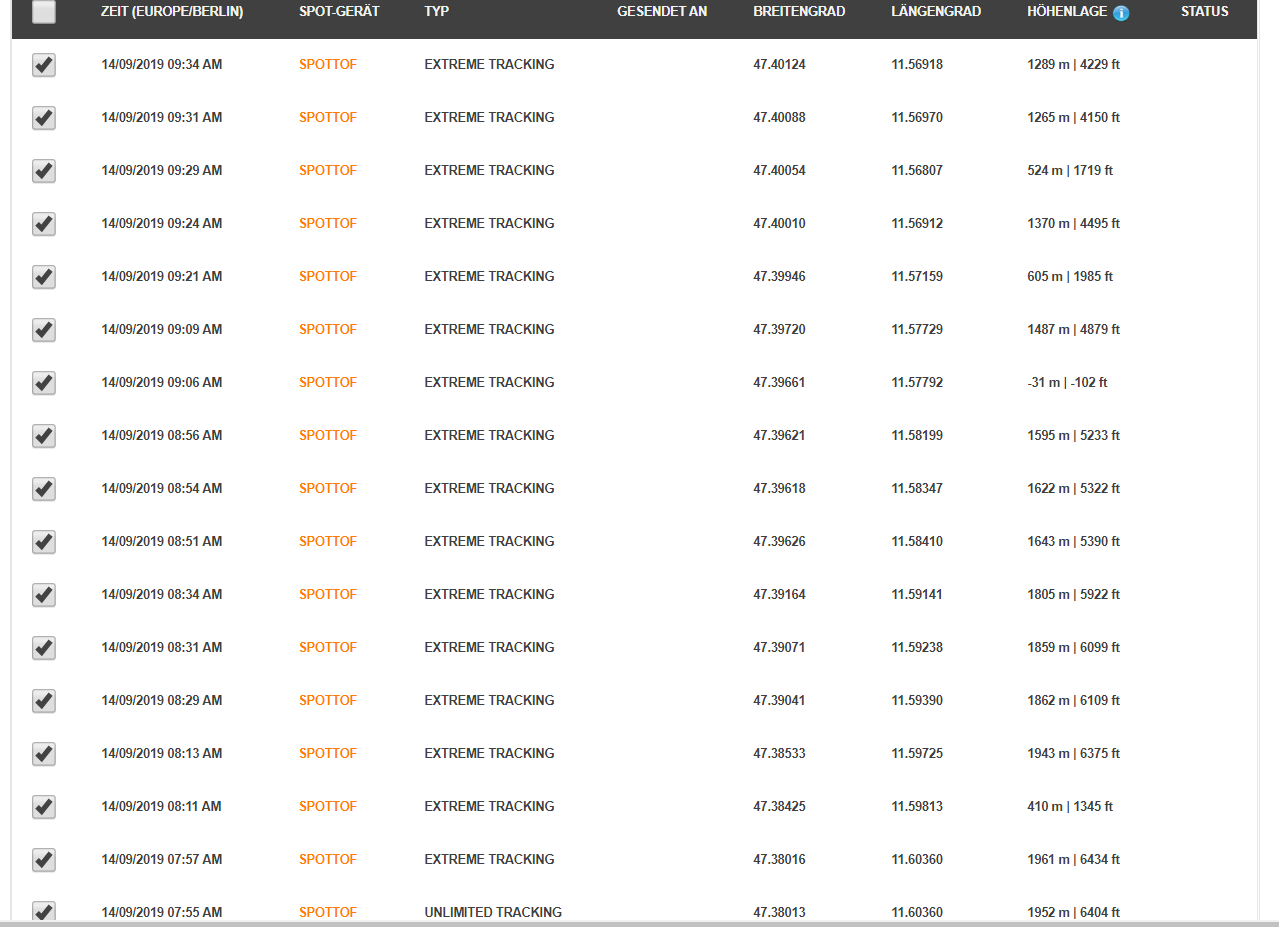Image resolution: width=1279 pixels, height=927 pixels.
Task: Open SPOTTOF link in 08:29 AM row
Action: coord(328,701)
